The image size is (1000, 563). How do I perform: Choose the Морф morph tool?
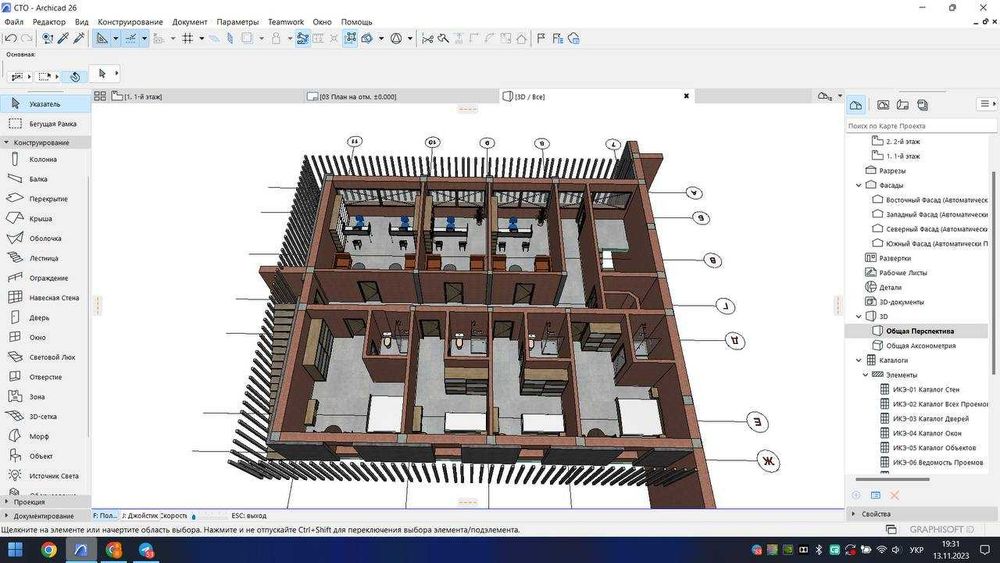(x=45, y=436)
